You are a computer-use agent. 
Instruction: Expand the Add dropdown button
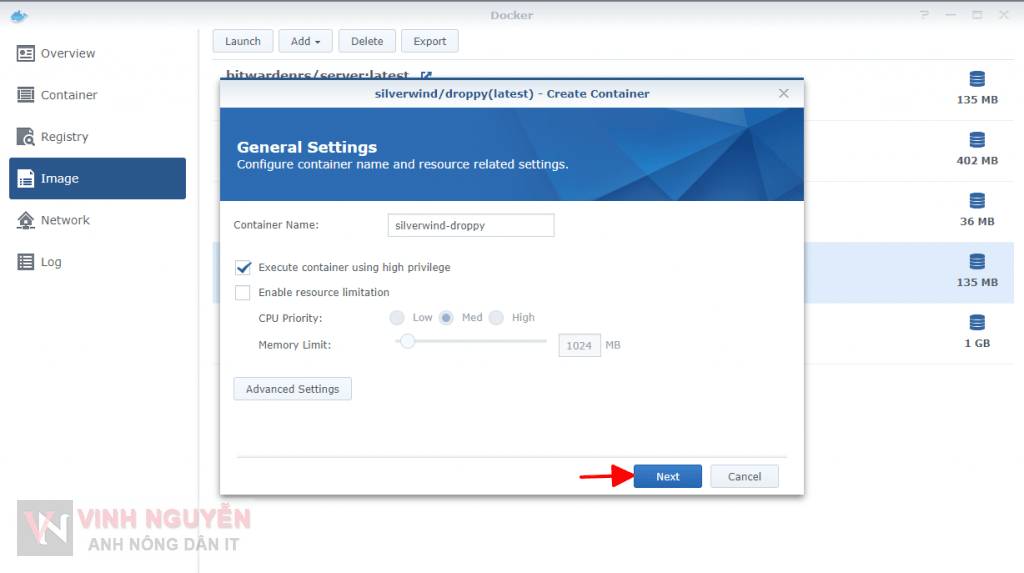coord(305,41)
